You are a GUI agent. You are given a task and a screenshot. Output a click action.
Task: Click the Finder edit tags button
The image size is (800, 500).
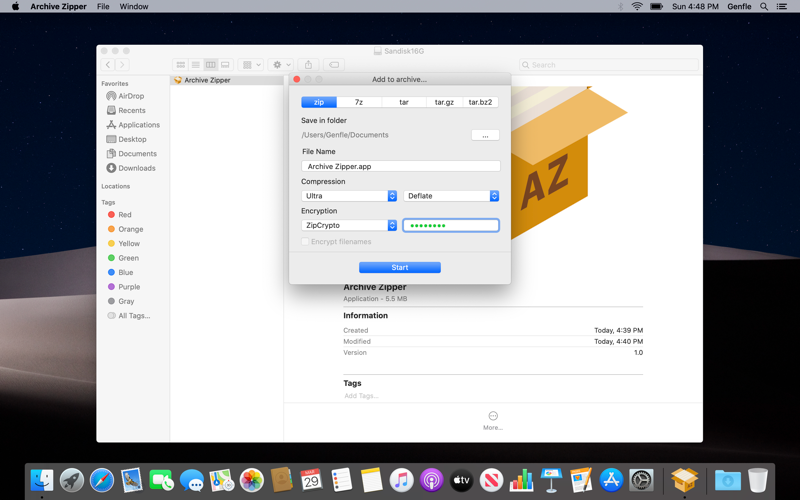coord(334,65)
